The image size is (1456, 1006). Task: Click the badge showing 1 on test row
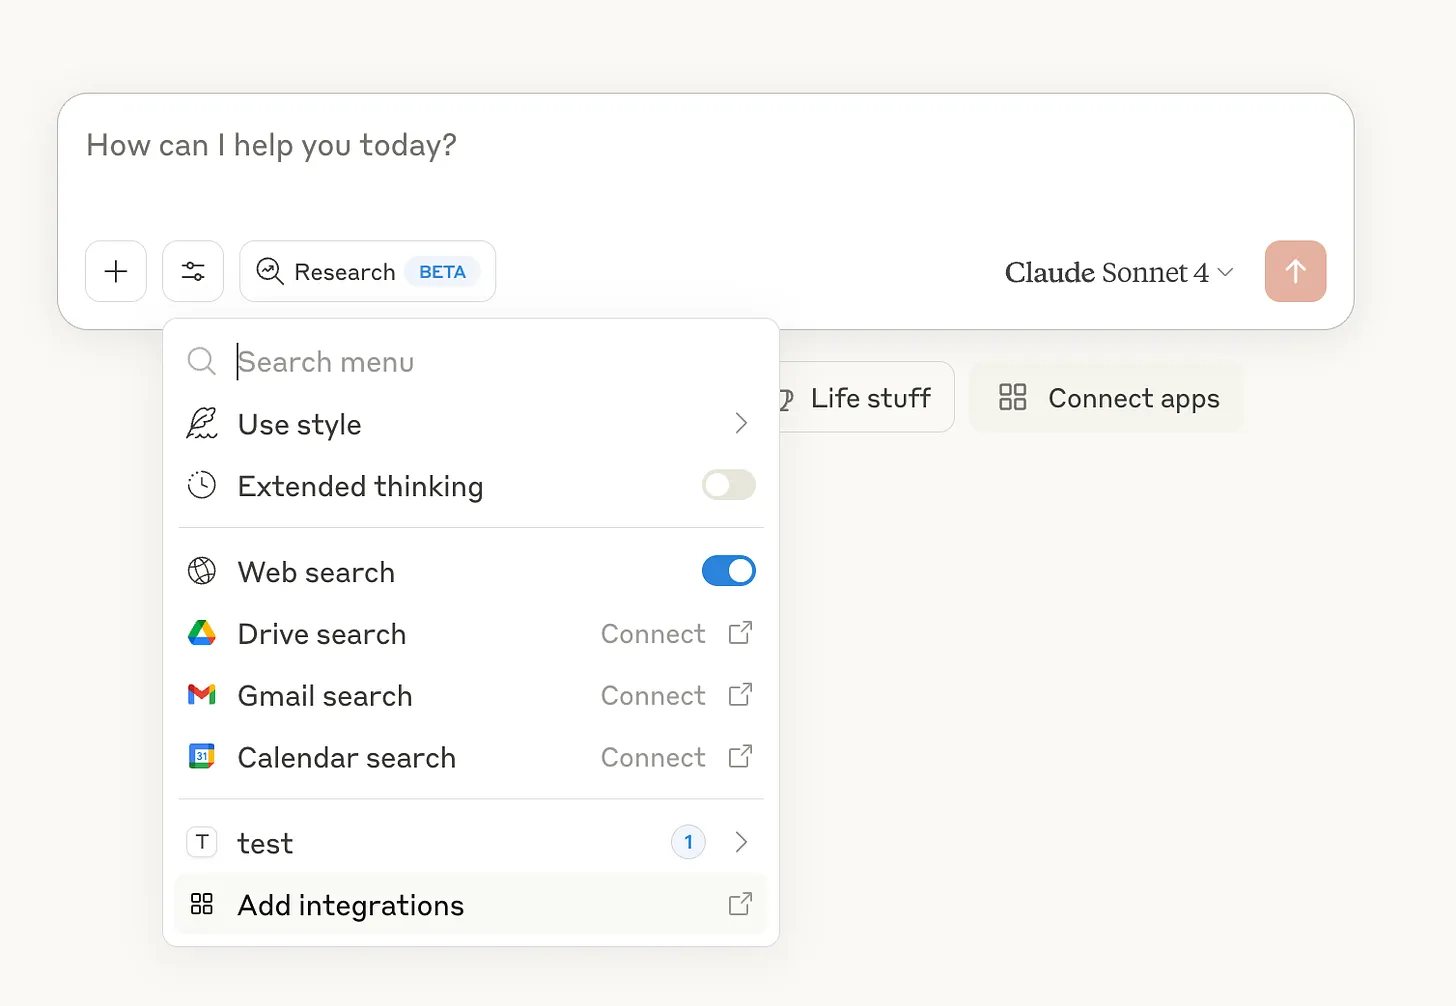[x=688, y=842]
